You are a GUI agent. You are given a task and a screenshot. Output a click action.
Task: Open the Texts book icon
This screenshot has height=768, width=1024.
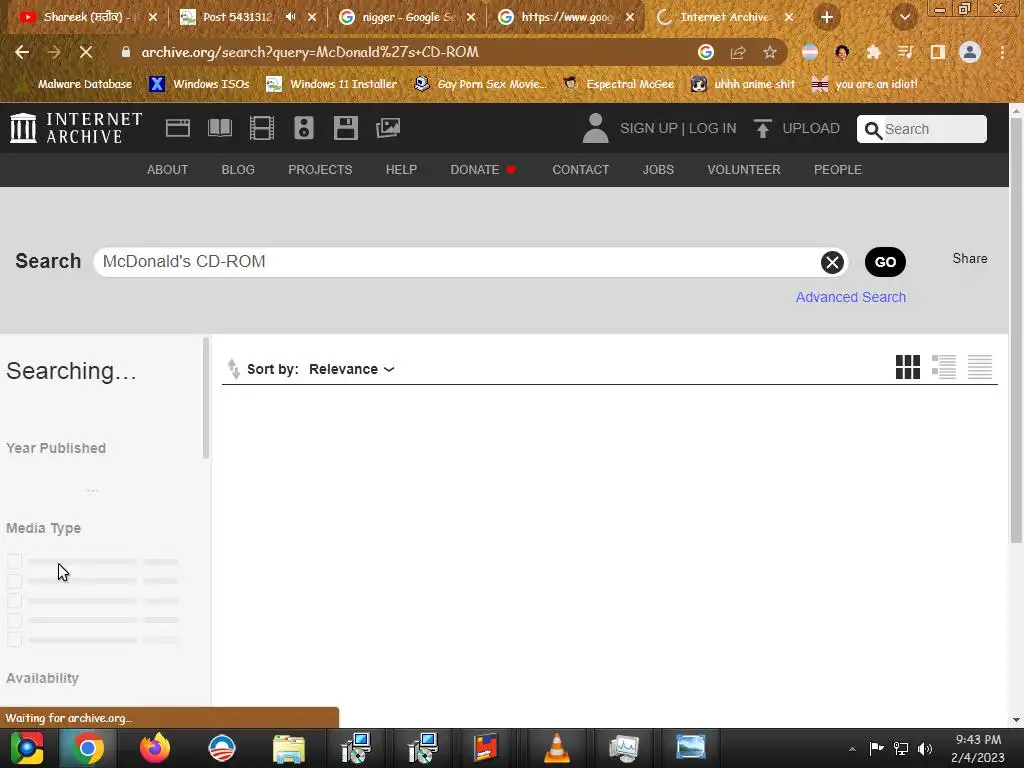tap(219, 128)
